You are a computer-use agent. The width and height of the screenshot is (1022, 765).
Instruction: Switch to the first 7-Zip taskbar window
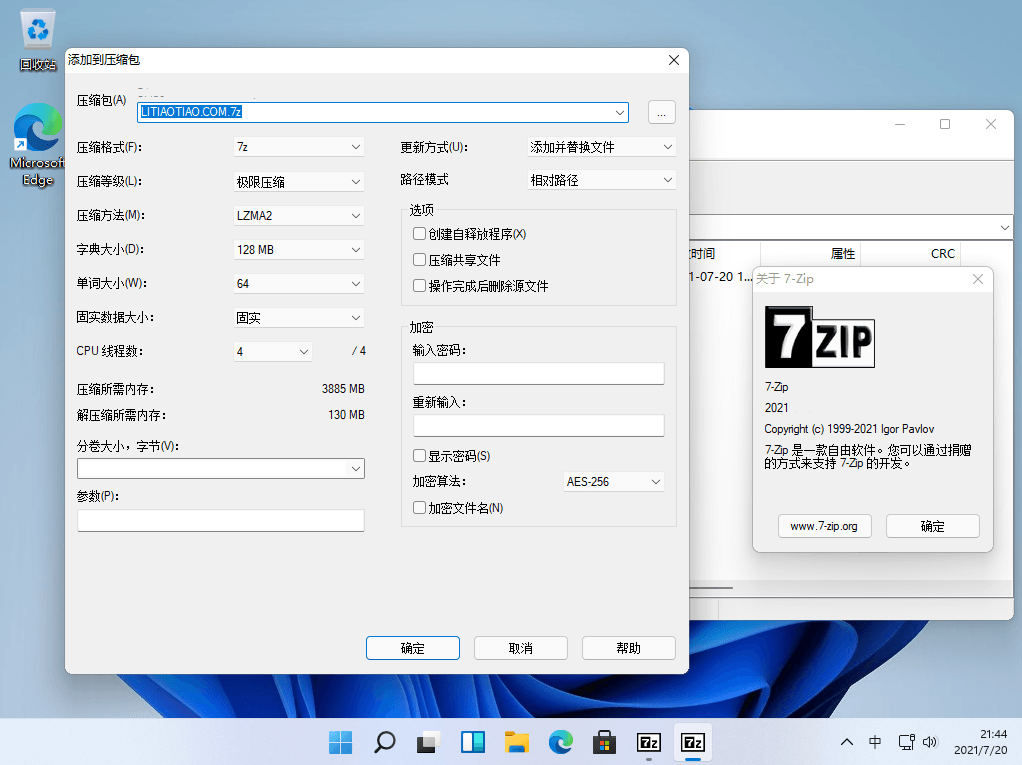649,742
